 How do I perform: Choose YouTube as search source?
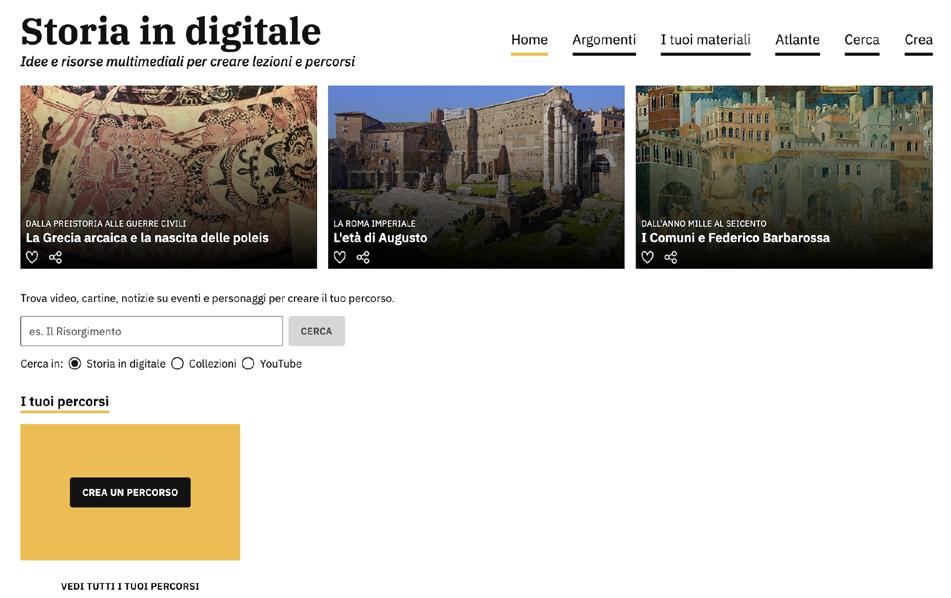click(248, 363)
